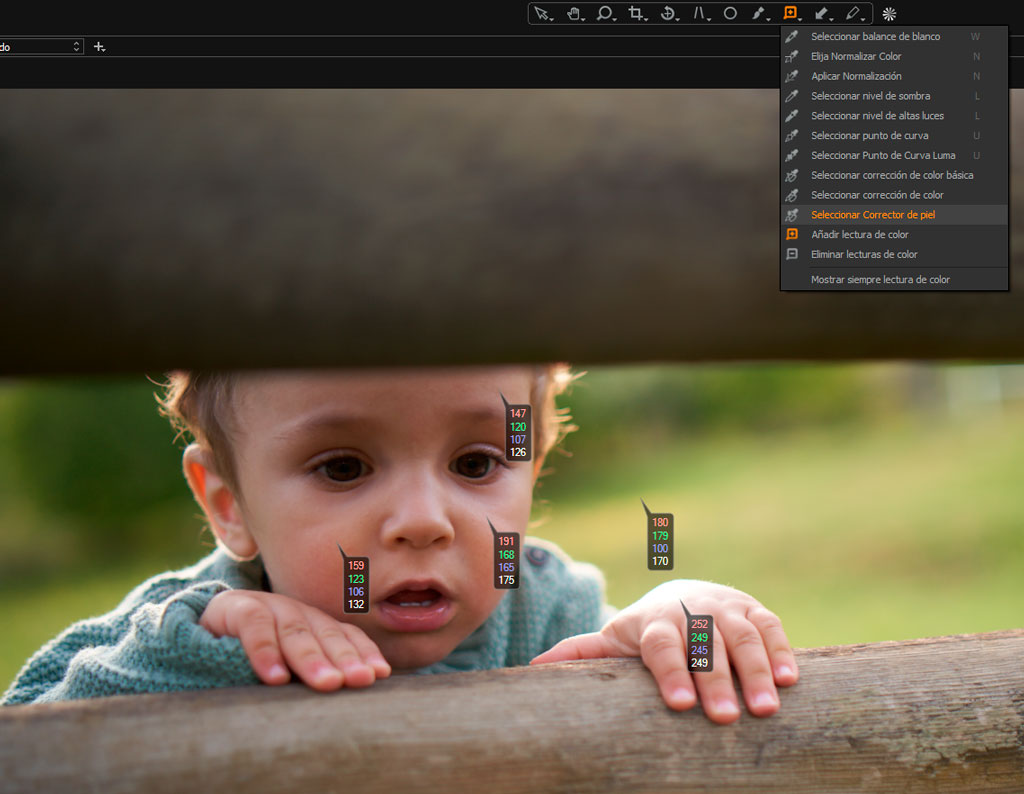Click the annotation pencil tool
This screenshot has width=1024, height=794.
pos(852,14)
